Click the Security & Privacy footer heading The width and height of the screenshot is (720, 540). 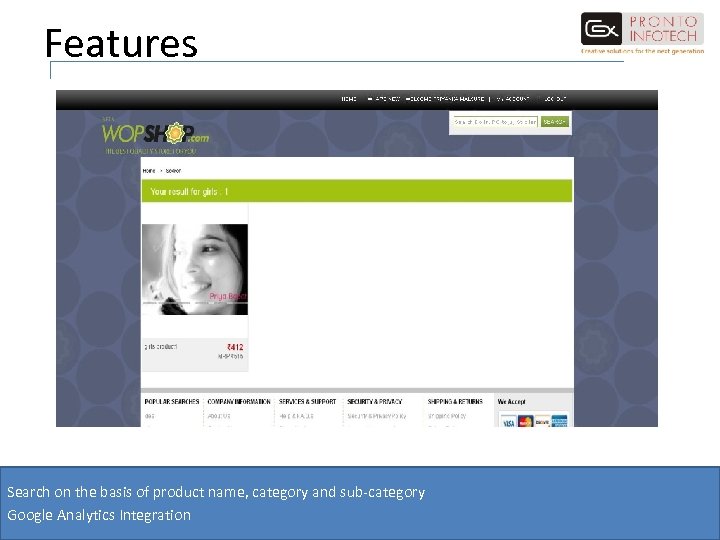(375, 401)
